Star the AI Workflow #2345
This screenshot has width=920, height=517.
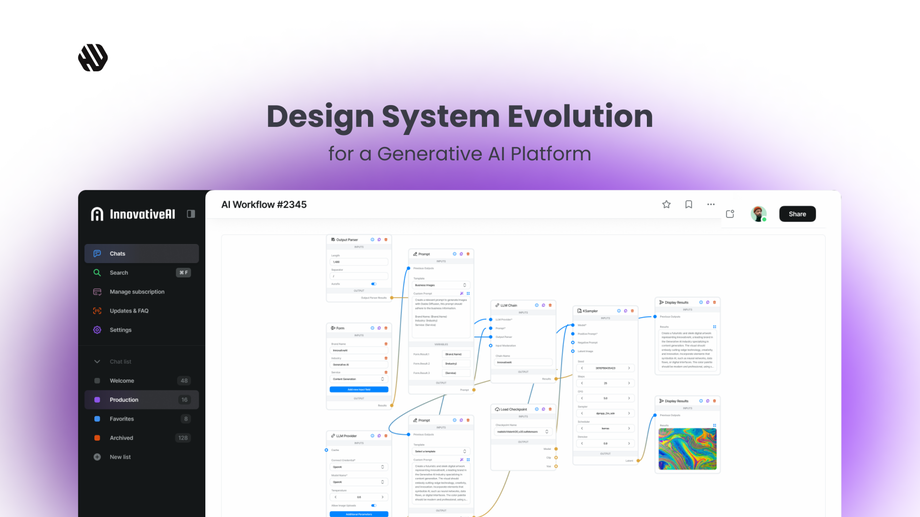click(x=666, y=204)
